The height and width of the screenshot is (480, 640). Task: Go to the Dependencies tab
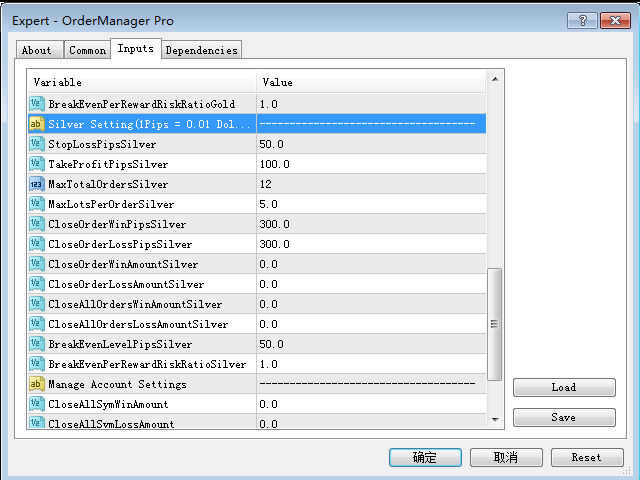pyautogui.click(x=201, y=50)
